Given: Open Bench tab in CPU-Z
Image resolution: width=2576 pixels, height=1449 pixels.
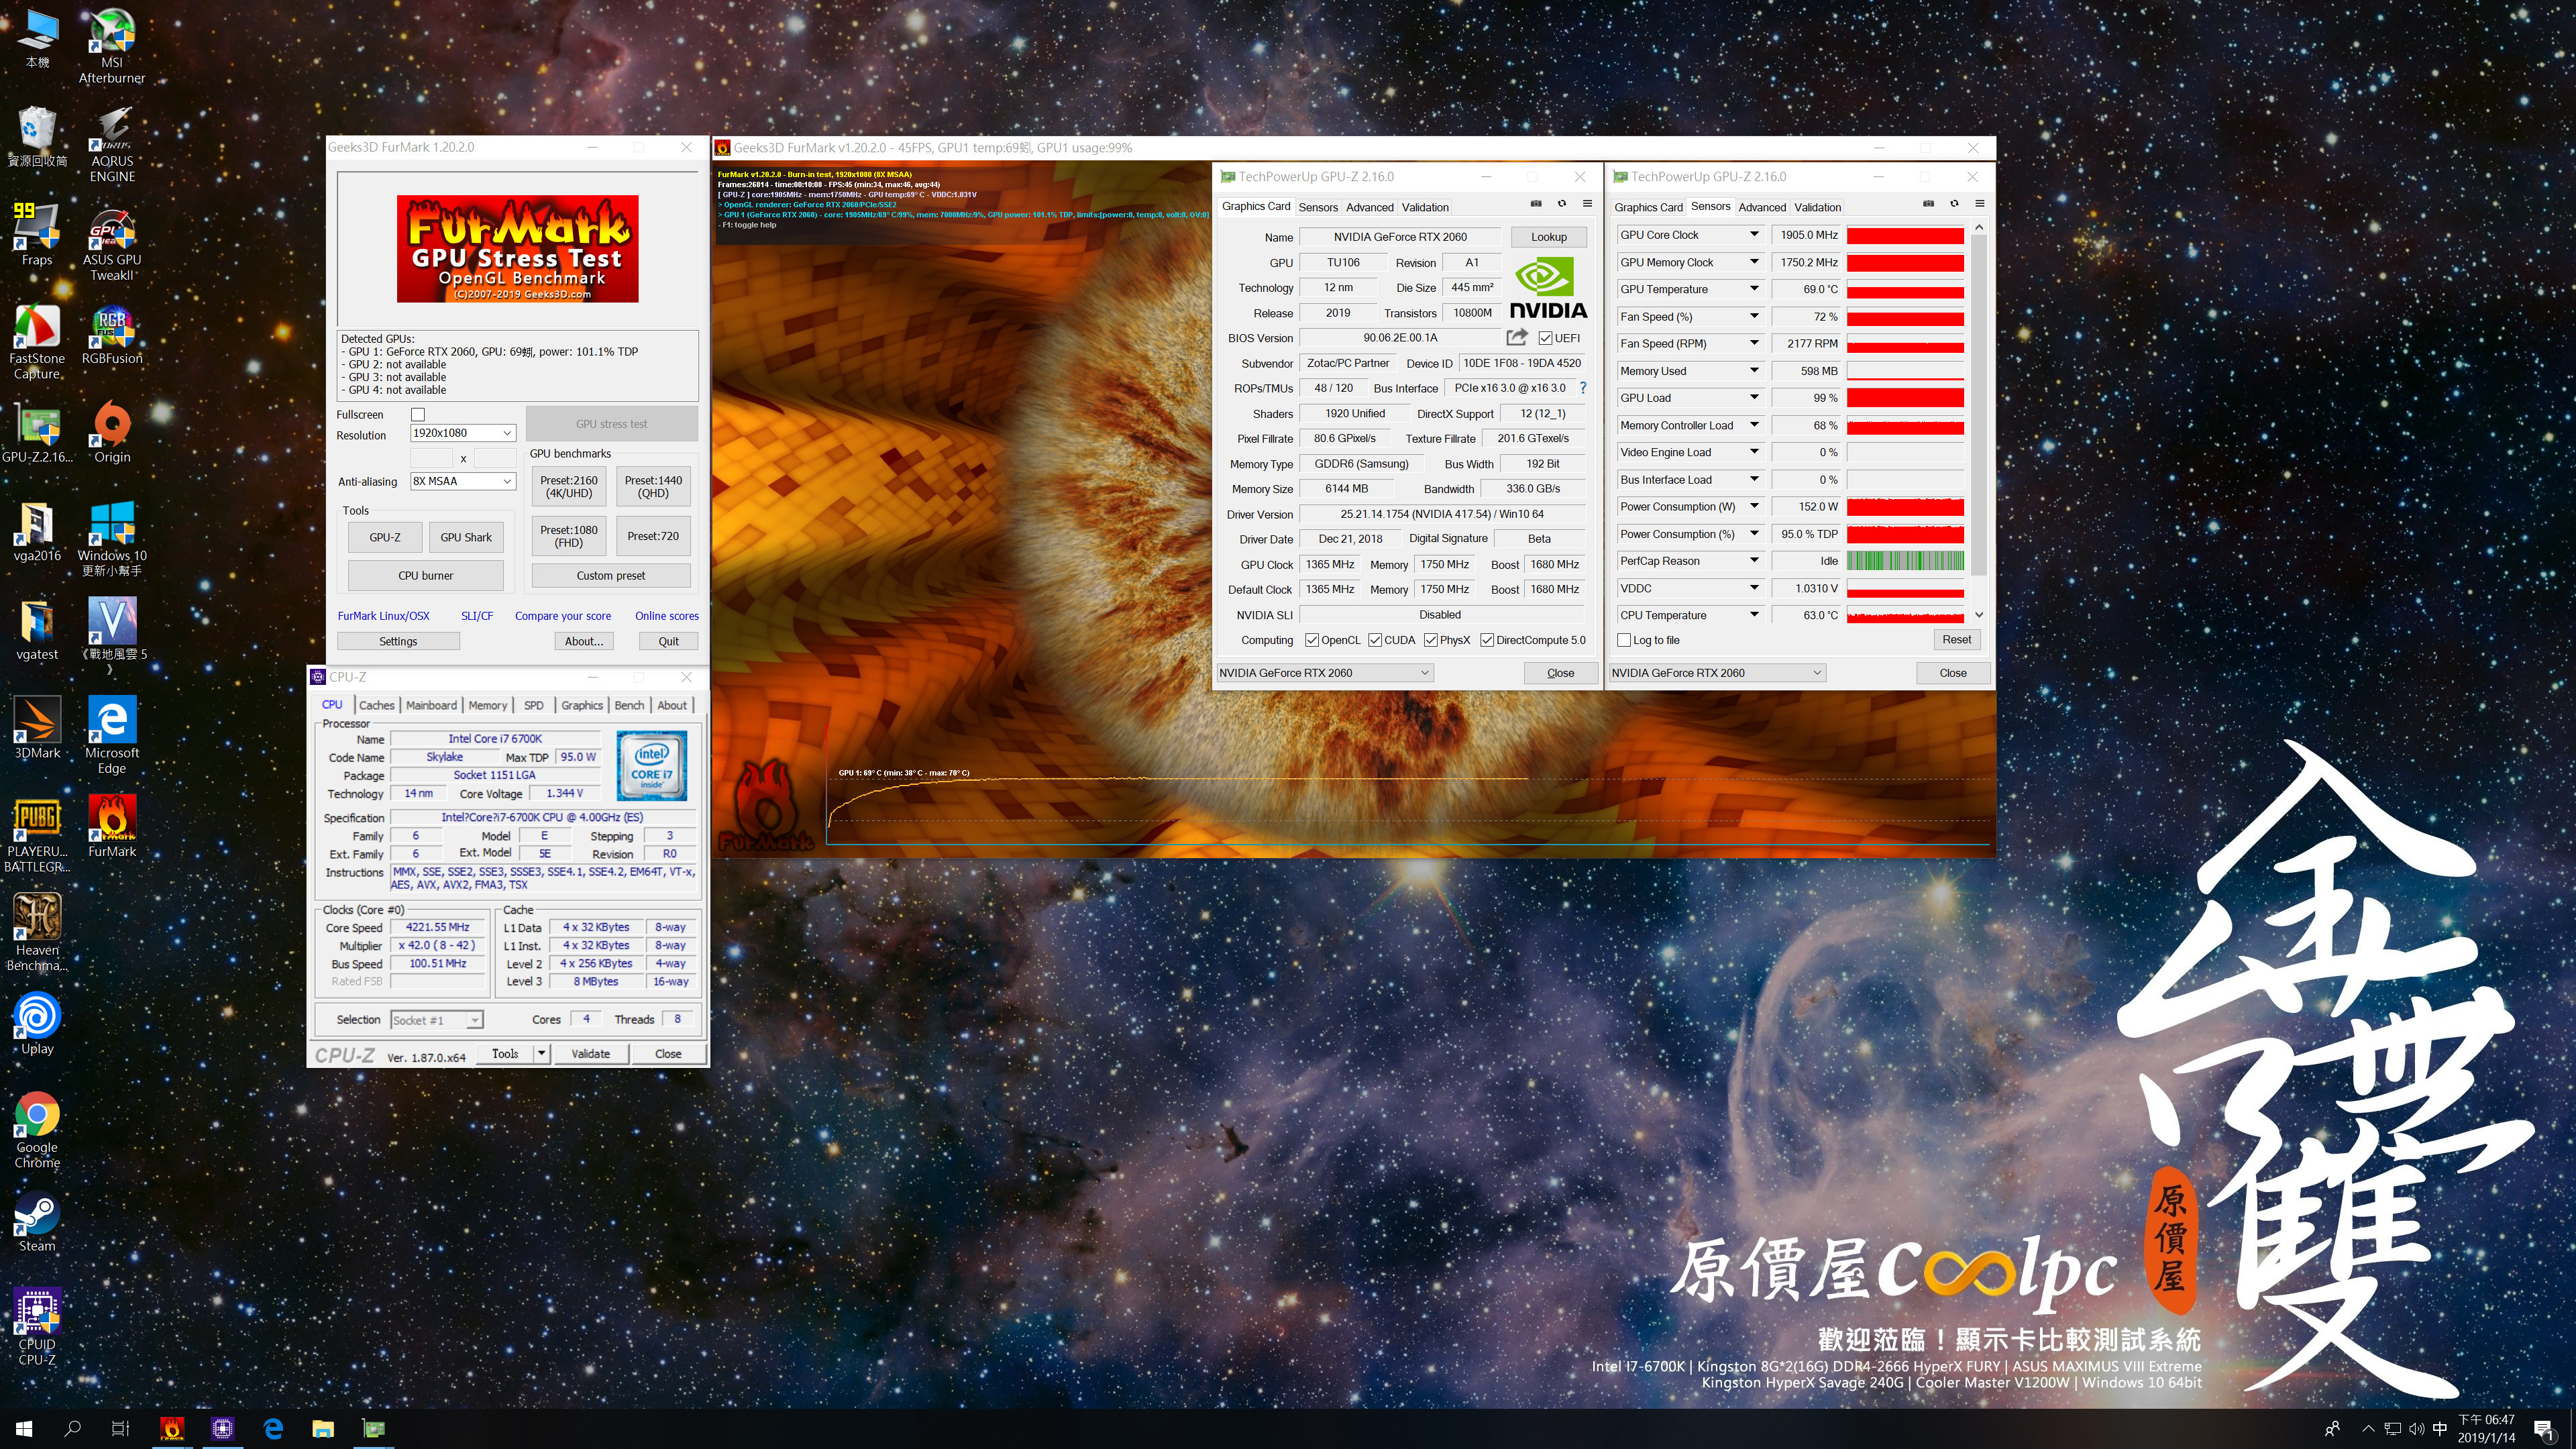Looking at the screenshot, I should (629, 705).
